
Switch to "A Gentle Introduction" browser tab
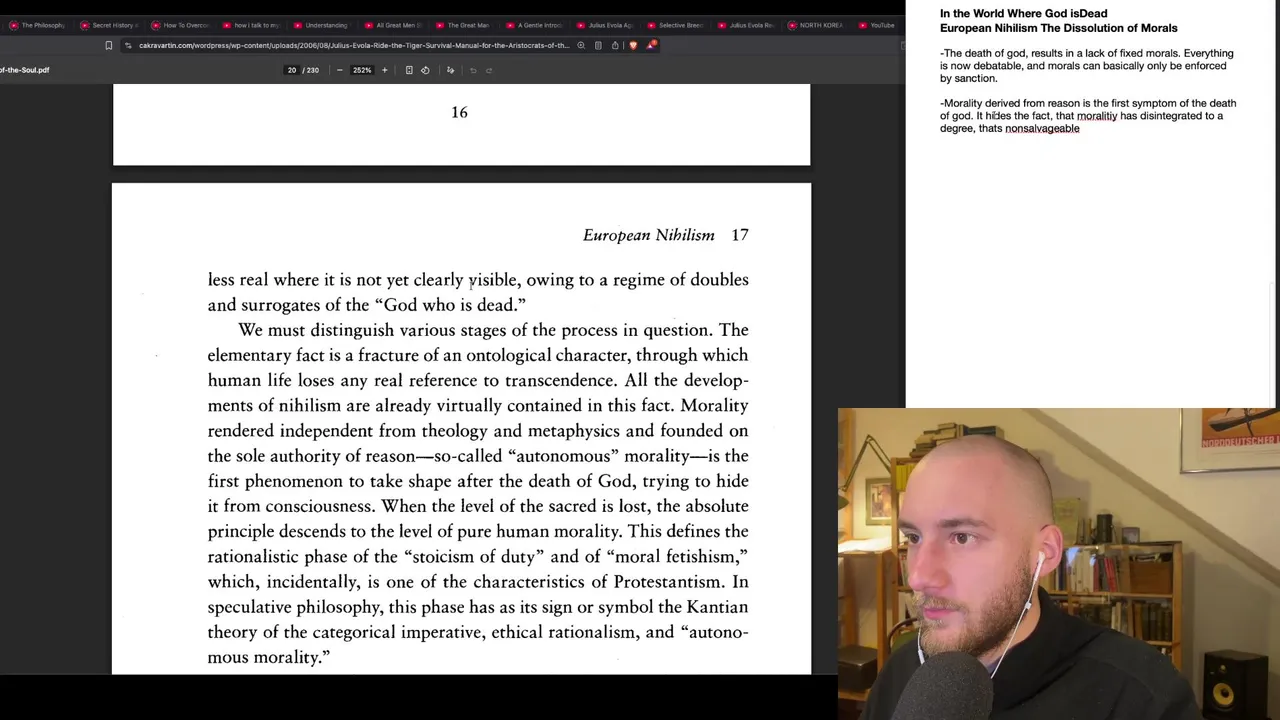point(534,25)
